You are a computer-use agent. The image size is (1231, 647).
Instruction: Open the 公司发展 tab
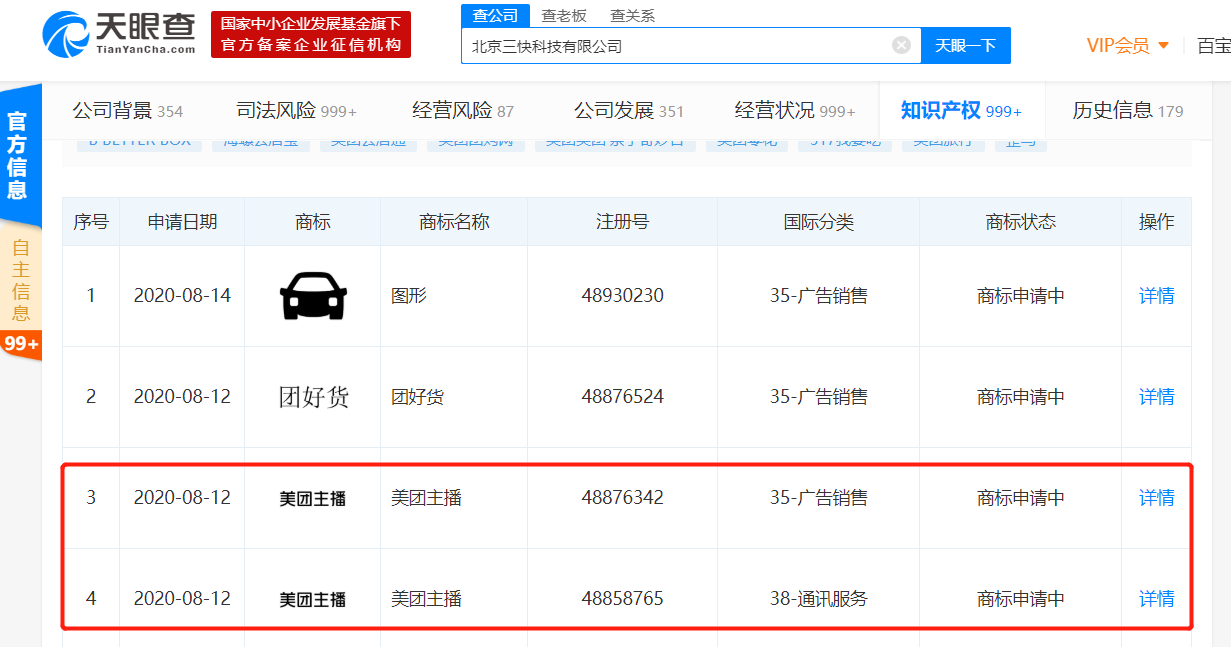[x=629, y=110]
